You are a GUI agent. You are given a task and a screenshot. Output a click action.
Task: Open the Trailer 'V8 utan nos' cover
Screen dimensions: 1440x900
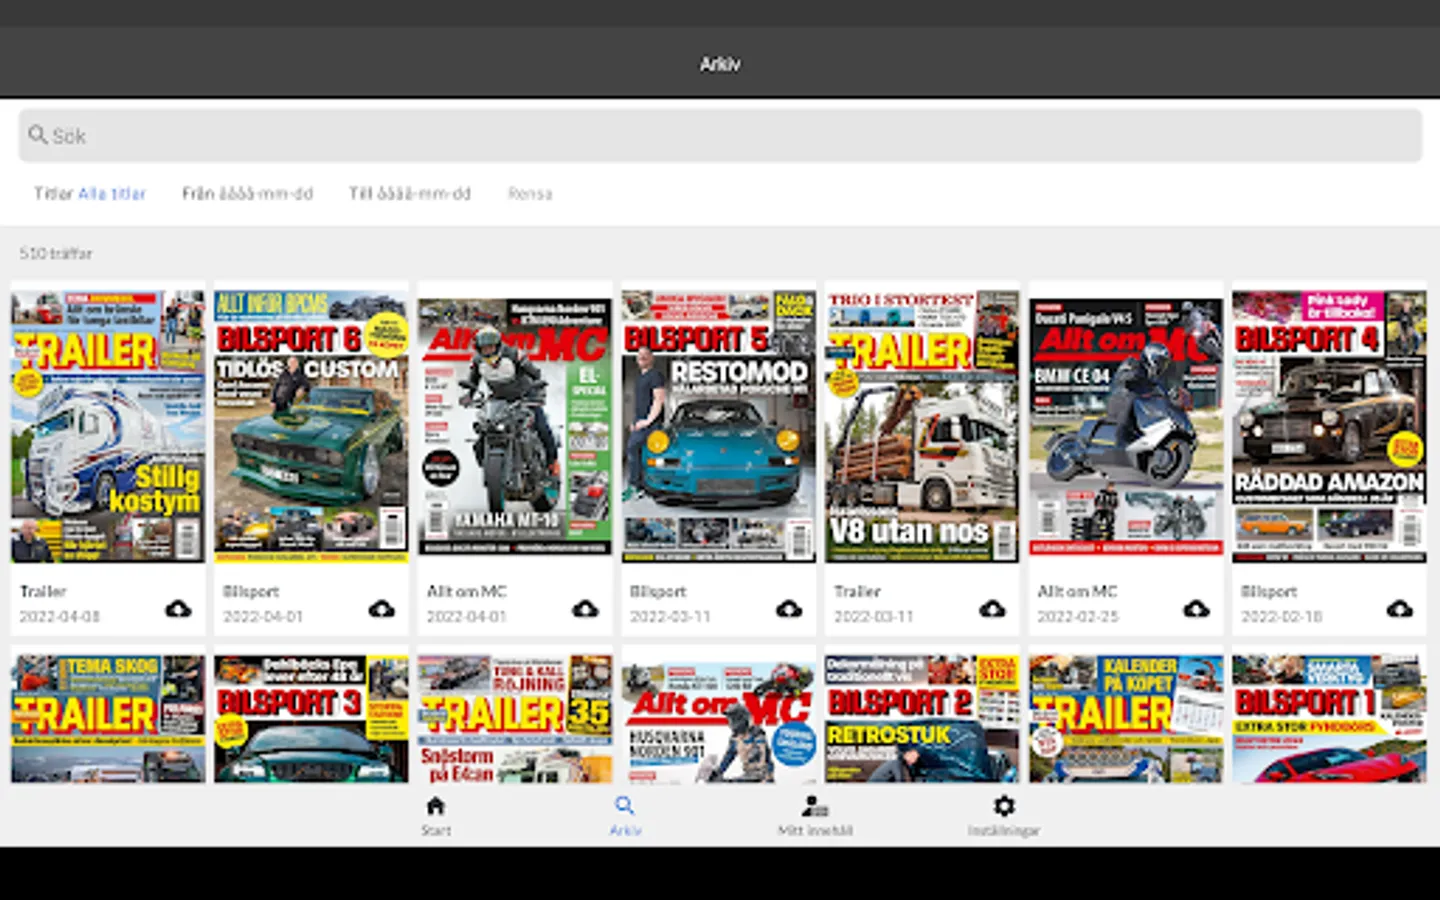coord(922,426)
